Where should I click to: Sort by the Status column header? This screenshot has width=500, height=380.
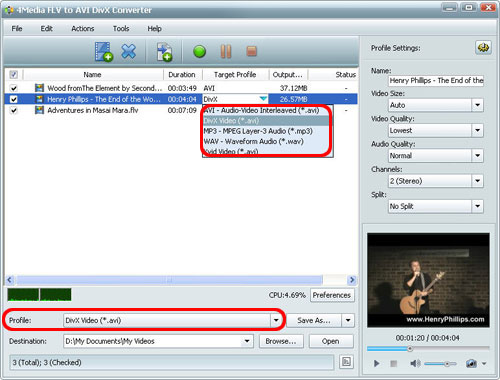tap(345, 74)
